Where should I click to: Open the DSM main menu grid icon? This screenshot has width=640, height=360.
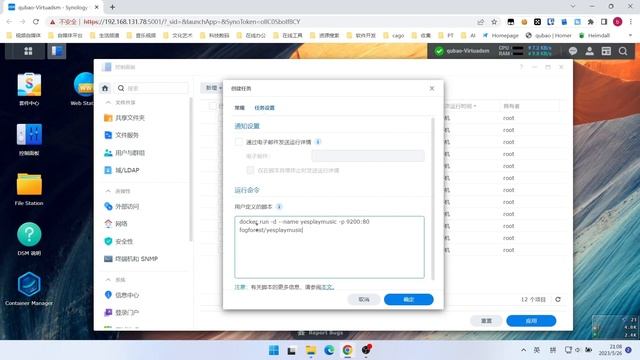[x=28, y=51]
